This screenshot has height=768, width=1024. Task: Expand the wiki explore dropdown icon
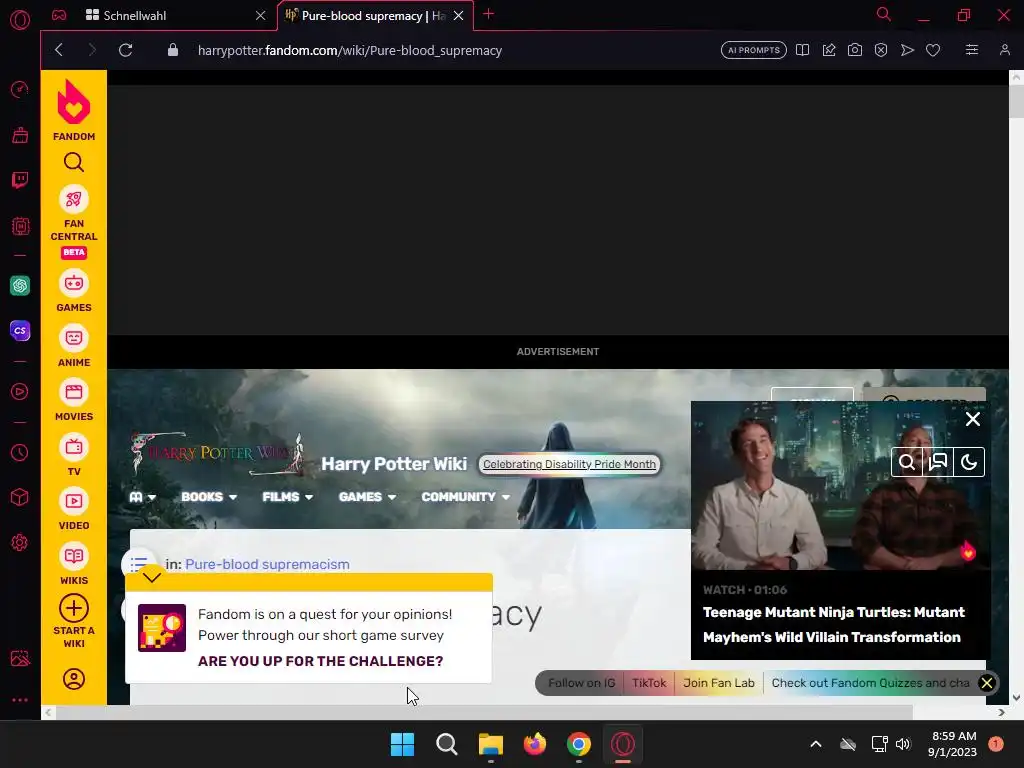click(142, 497)
